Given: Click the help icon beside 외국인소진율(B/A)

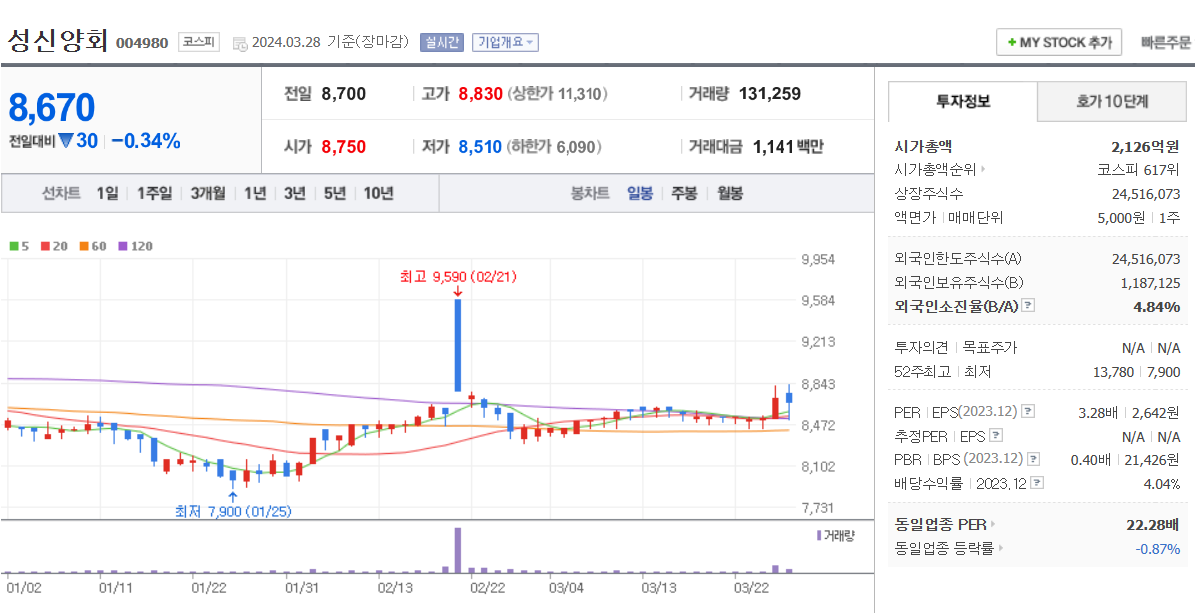Looking at the screenshot, I should (x=1028, y=306).
